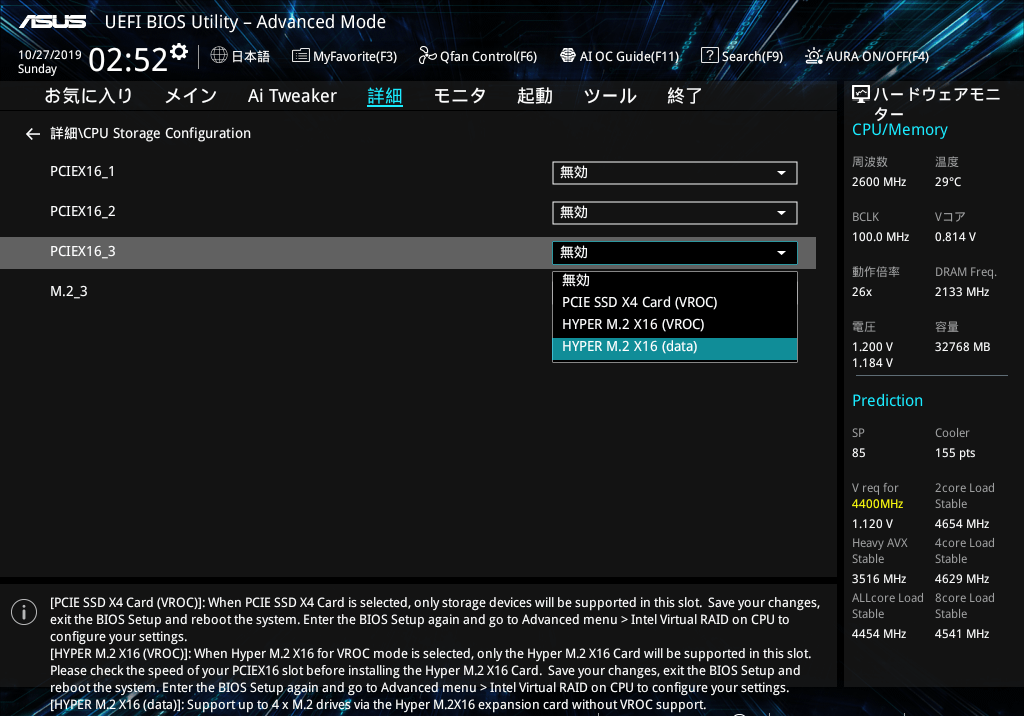Choose PCIE SSD X4 Card (VROC) option
Image resolution: width=1024 pixels, height=716 pixels.
675,302
